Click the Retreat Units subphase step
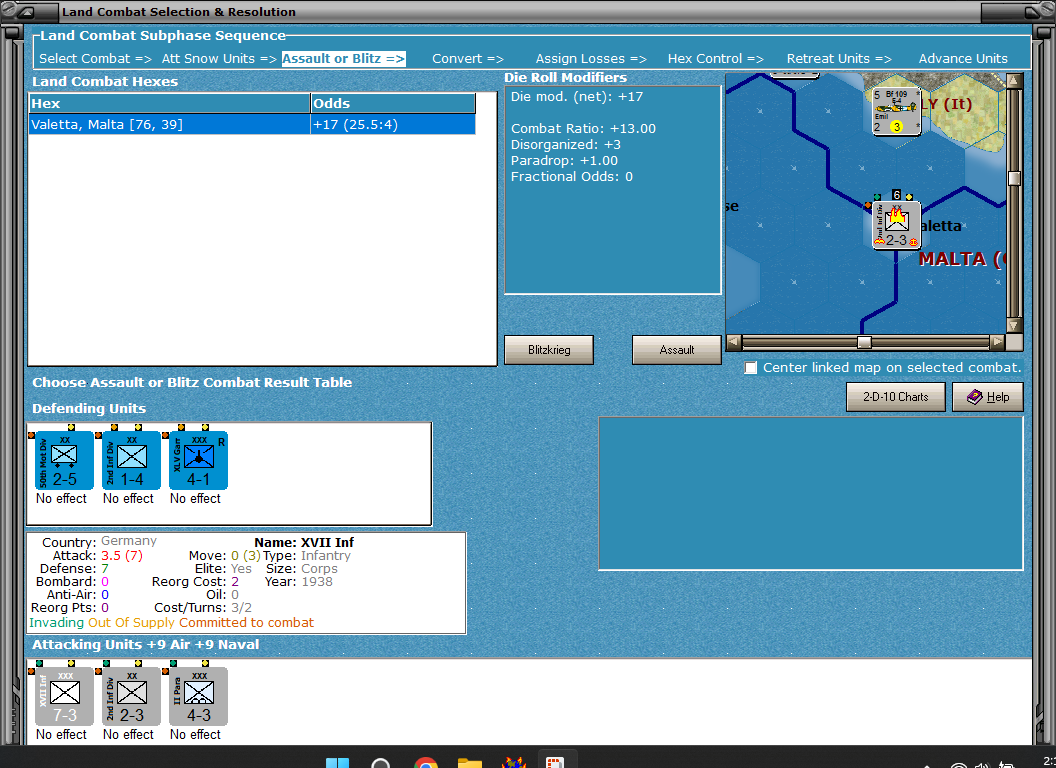1056x768 pixels. click(838, 59)
